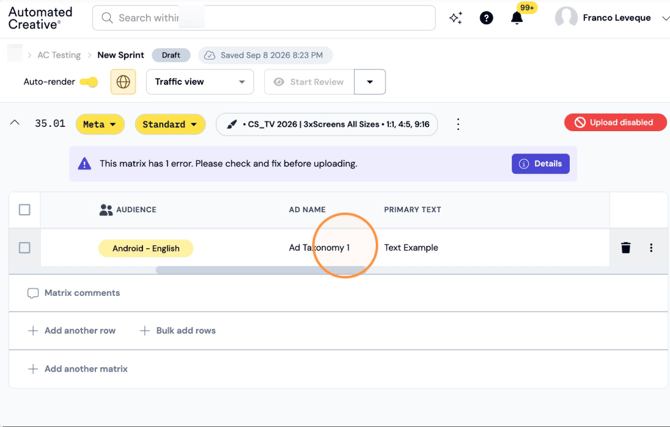Click the Automated Creative logo
Image resolution: width=670 pixels, height=427 pixels.
[40, 18]
